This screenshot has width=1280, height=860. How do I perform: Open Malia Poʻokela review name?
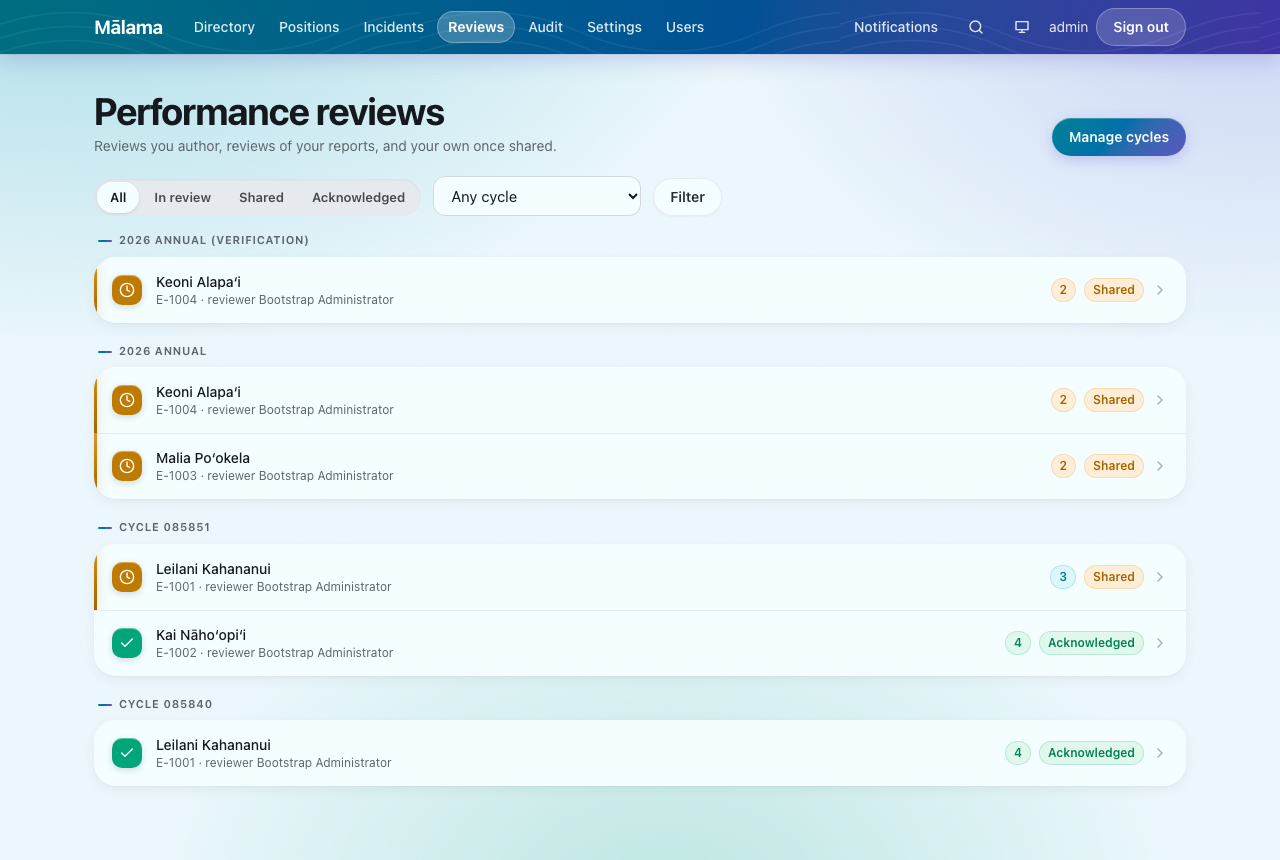pos(203,458)
